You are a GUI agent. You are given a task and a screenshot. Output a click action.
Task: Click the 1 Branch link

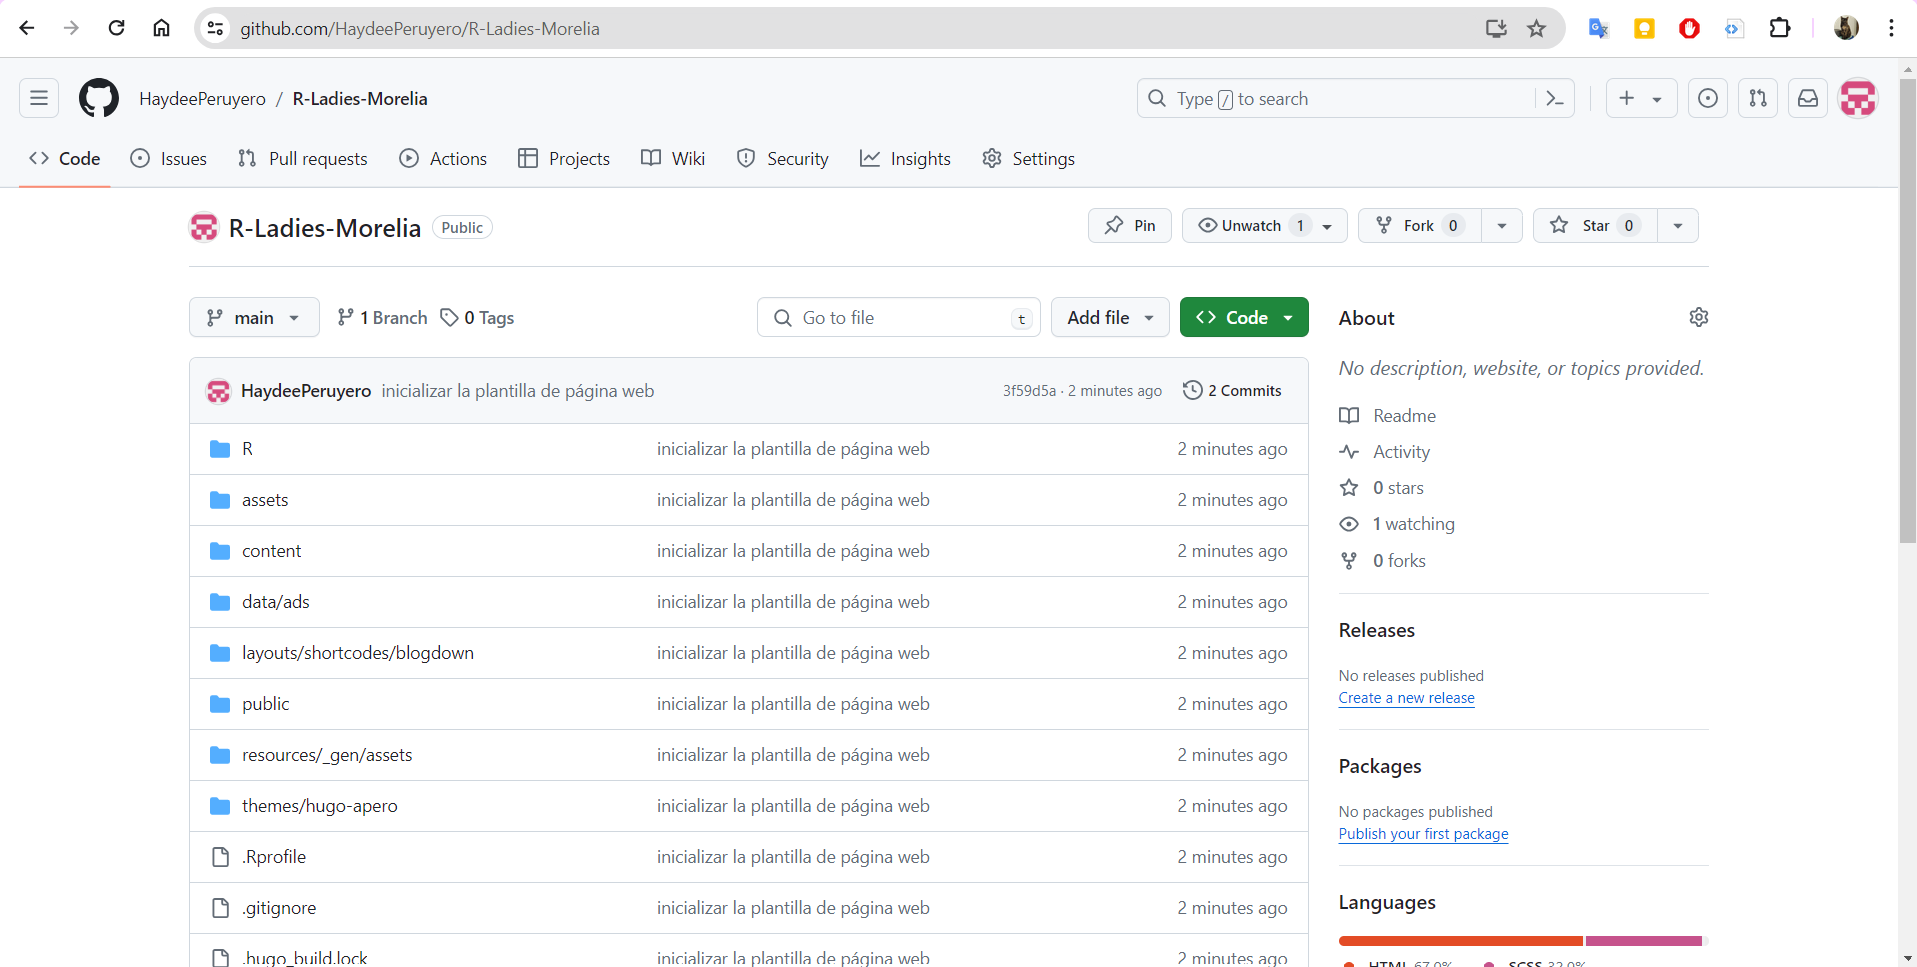coord(382,317)
